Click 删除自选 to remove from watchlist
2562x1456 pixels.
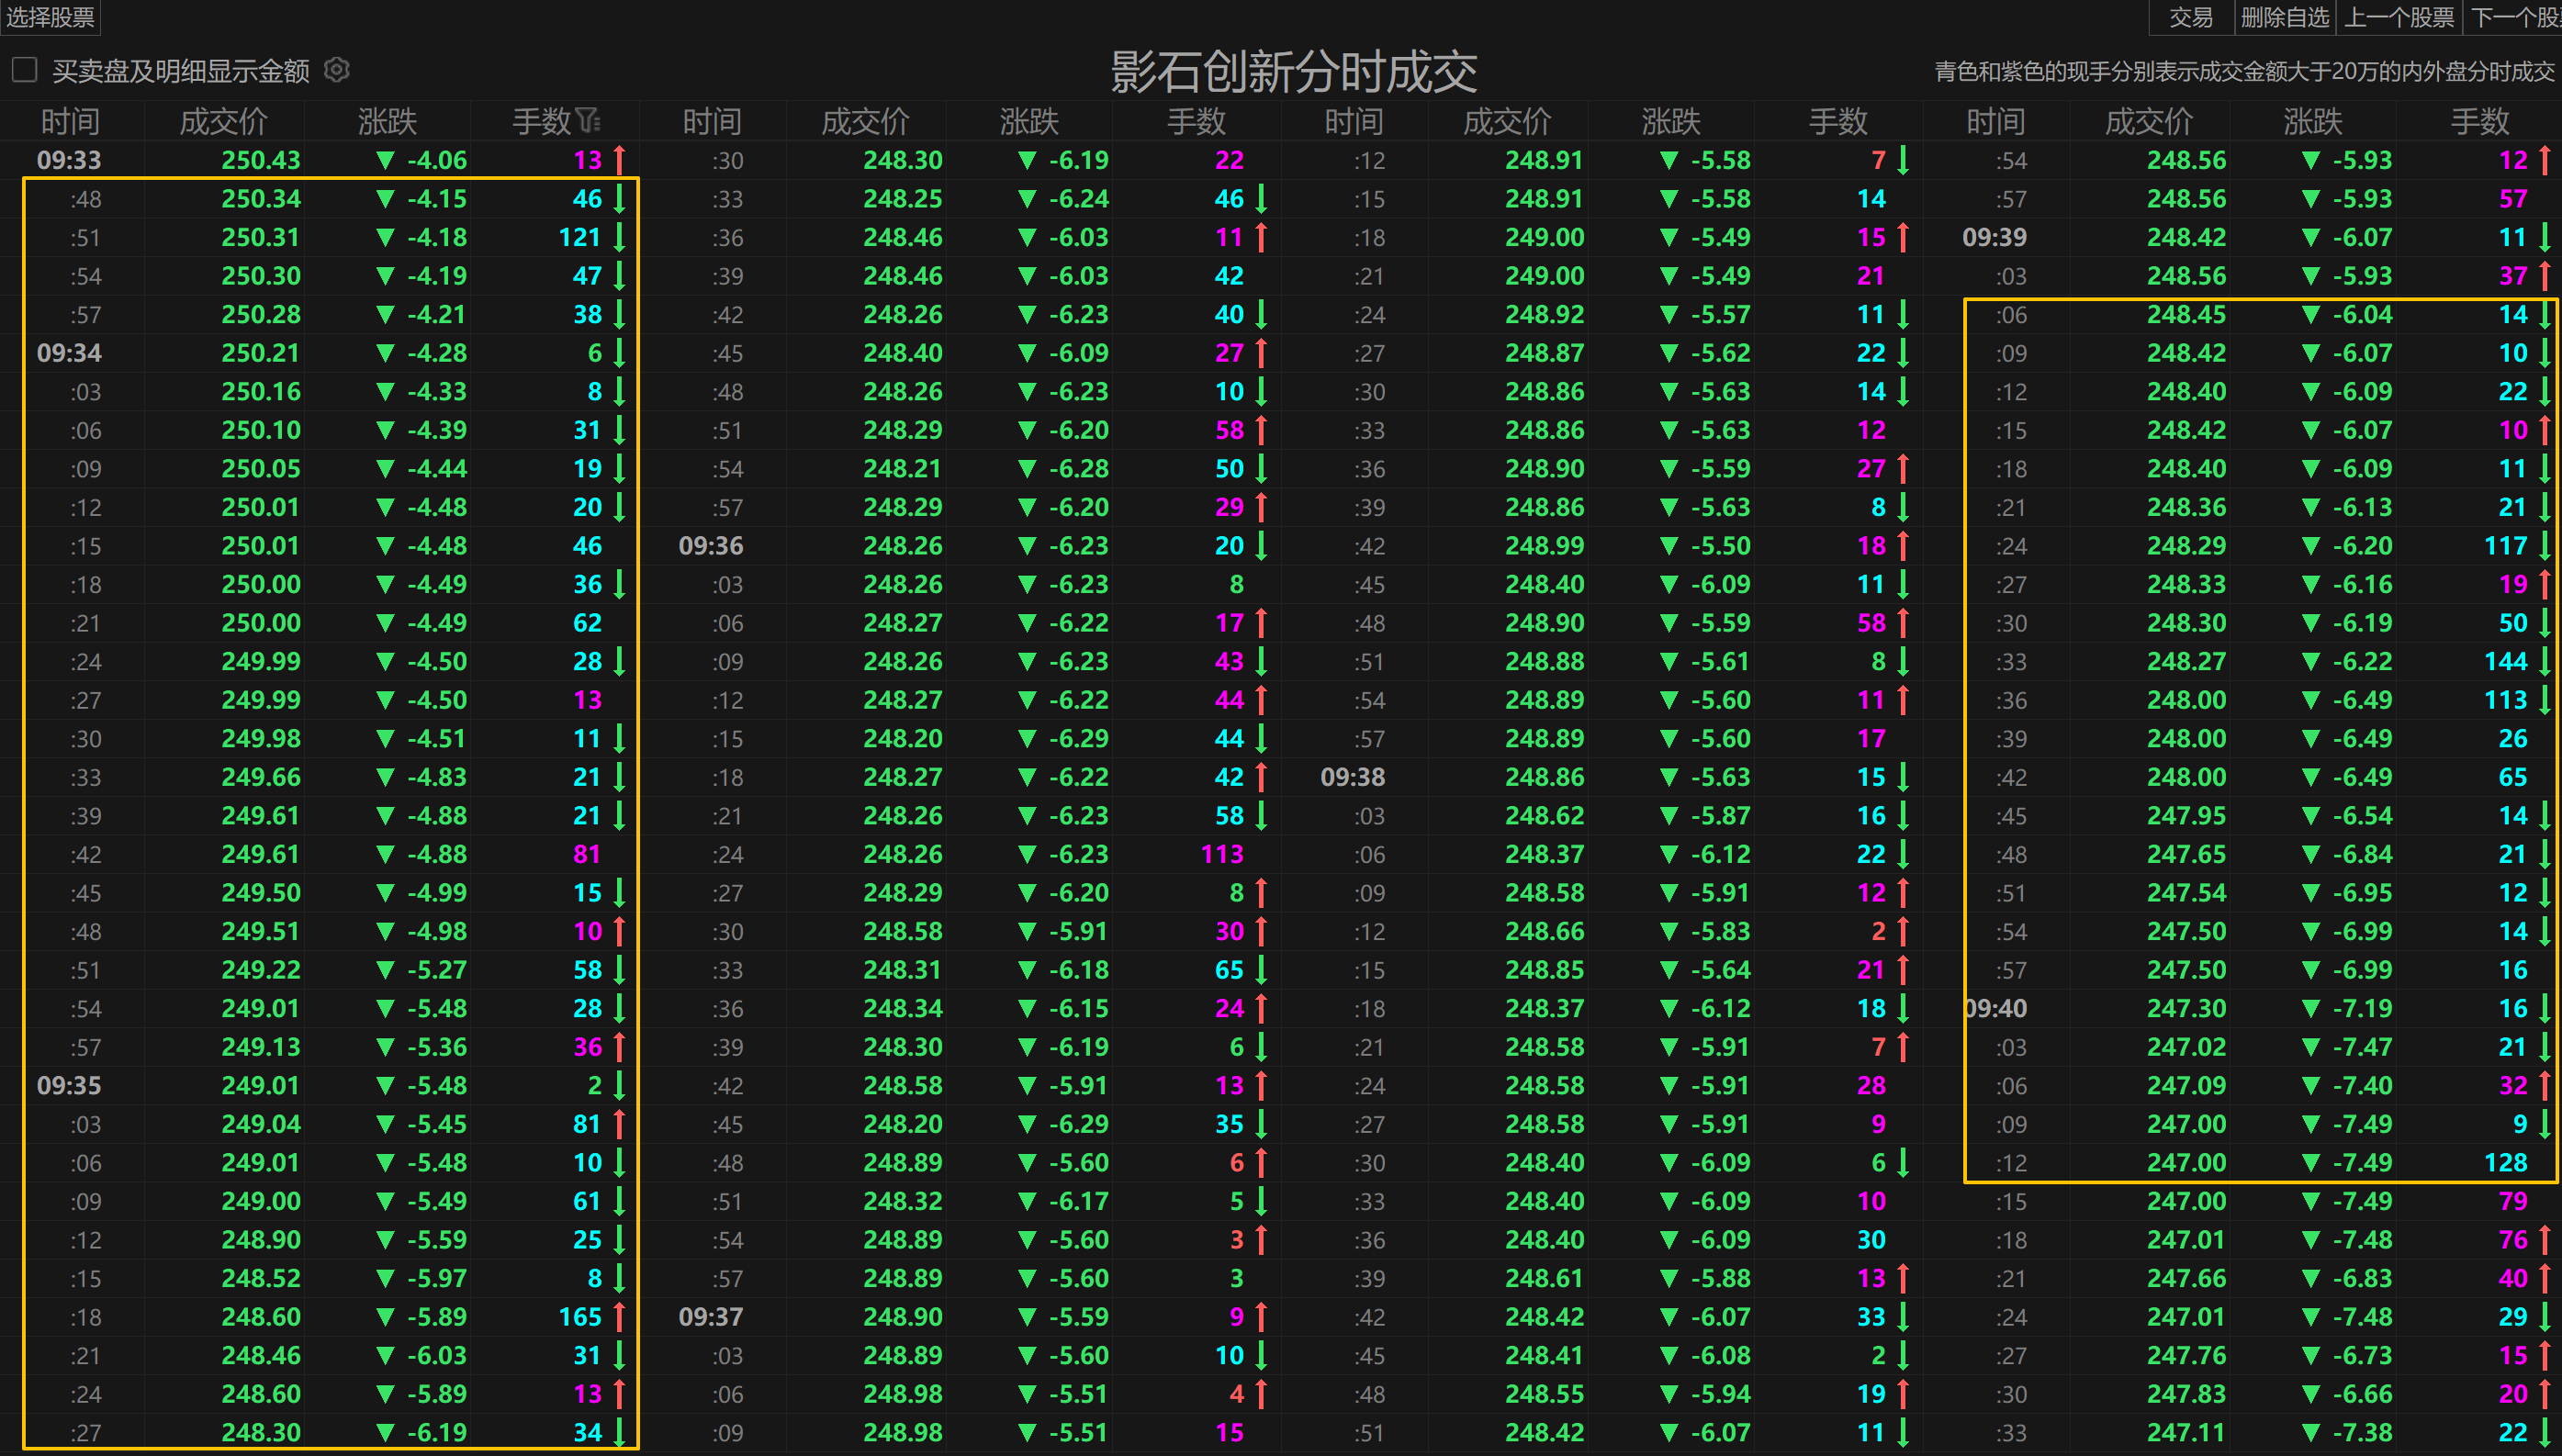click(2284, 16)
